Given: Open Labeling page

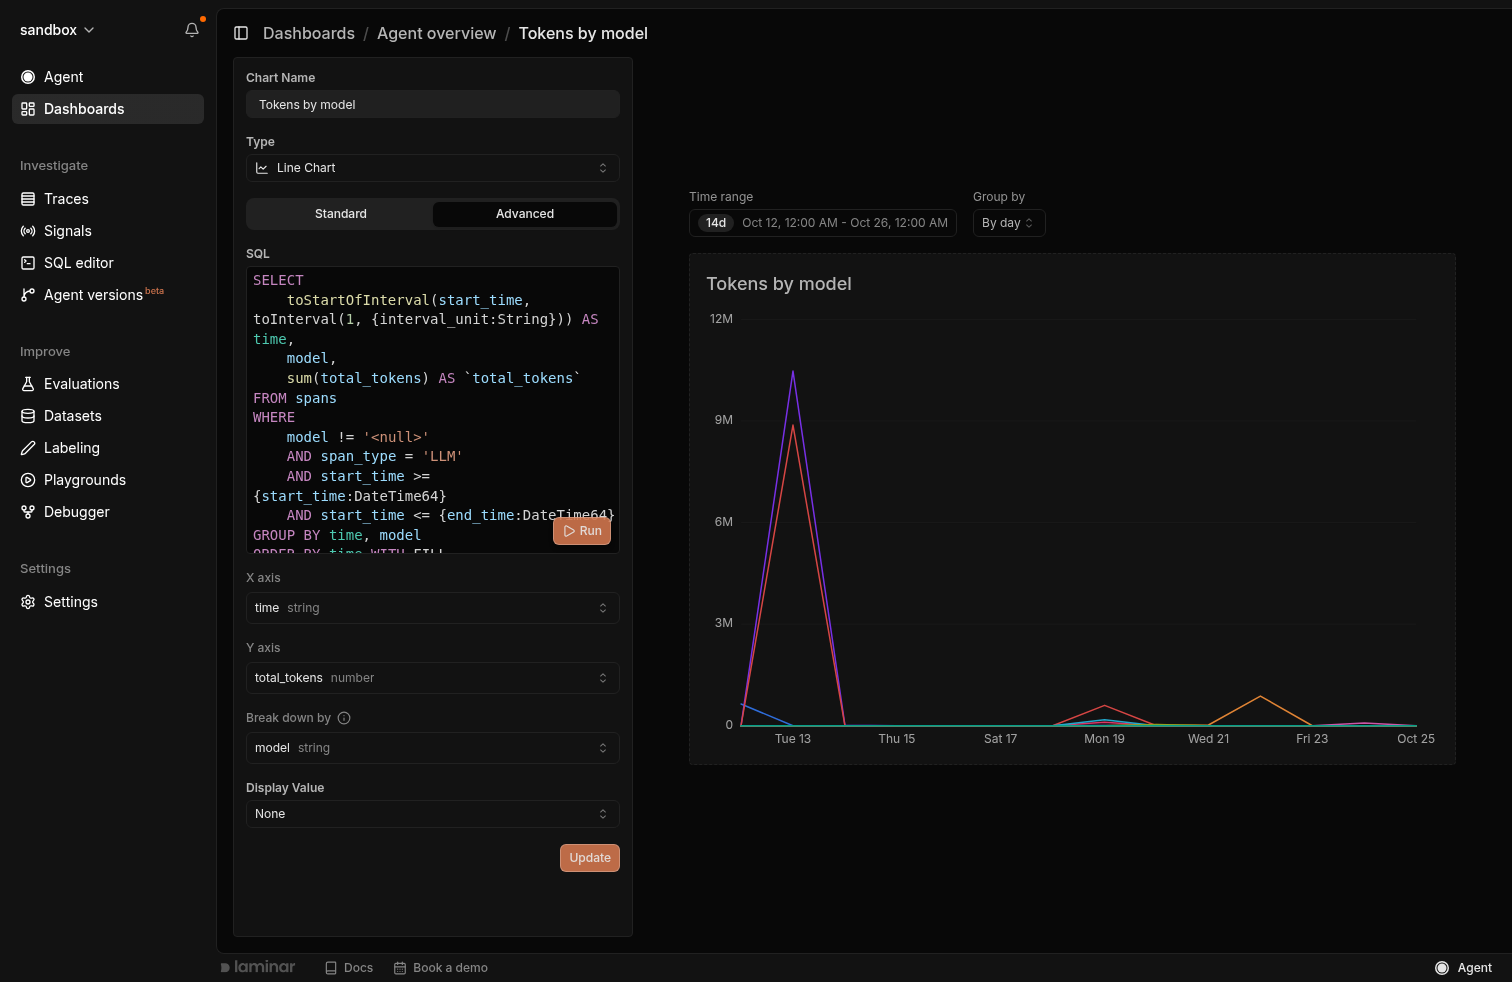Looking at the screenshot, I should [x=108, y=448].
